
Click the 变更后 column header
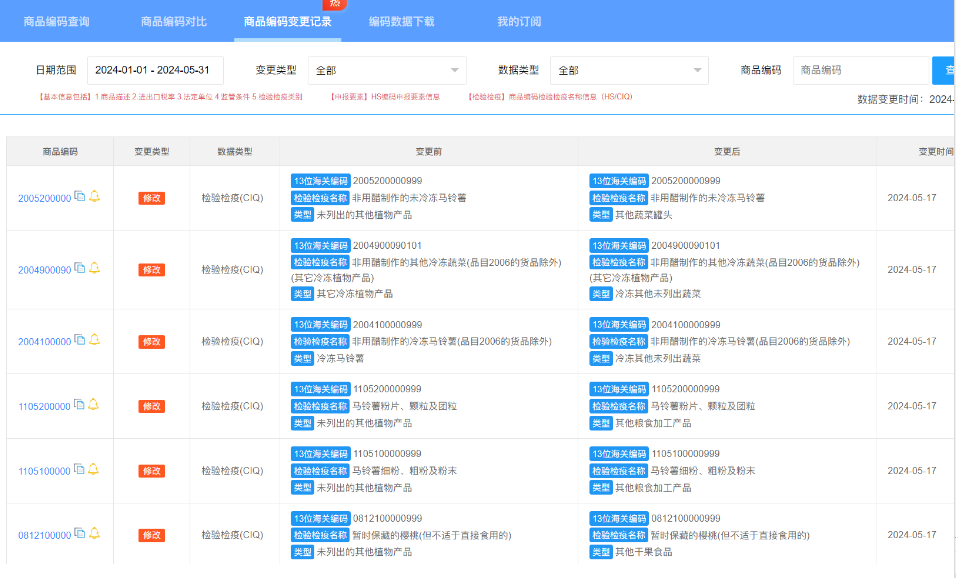pos(727,151)
